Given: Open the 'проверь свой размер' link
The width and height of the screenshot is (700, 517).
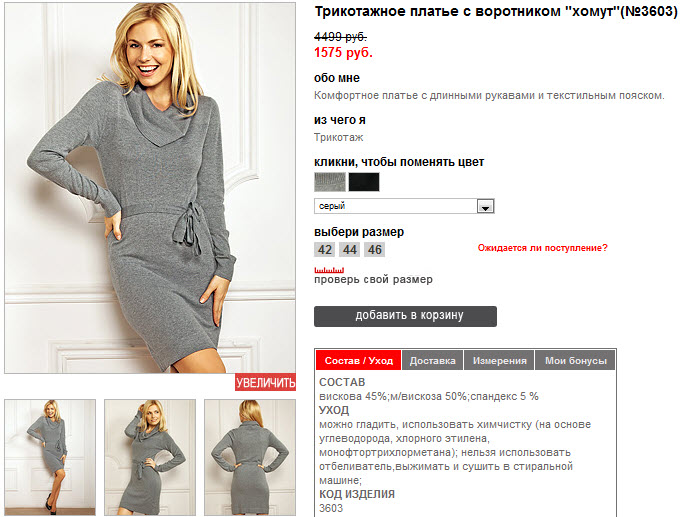Looking at the screenshot, I should pos(373,279).
